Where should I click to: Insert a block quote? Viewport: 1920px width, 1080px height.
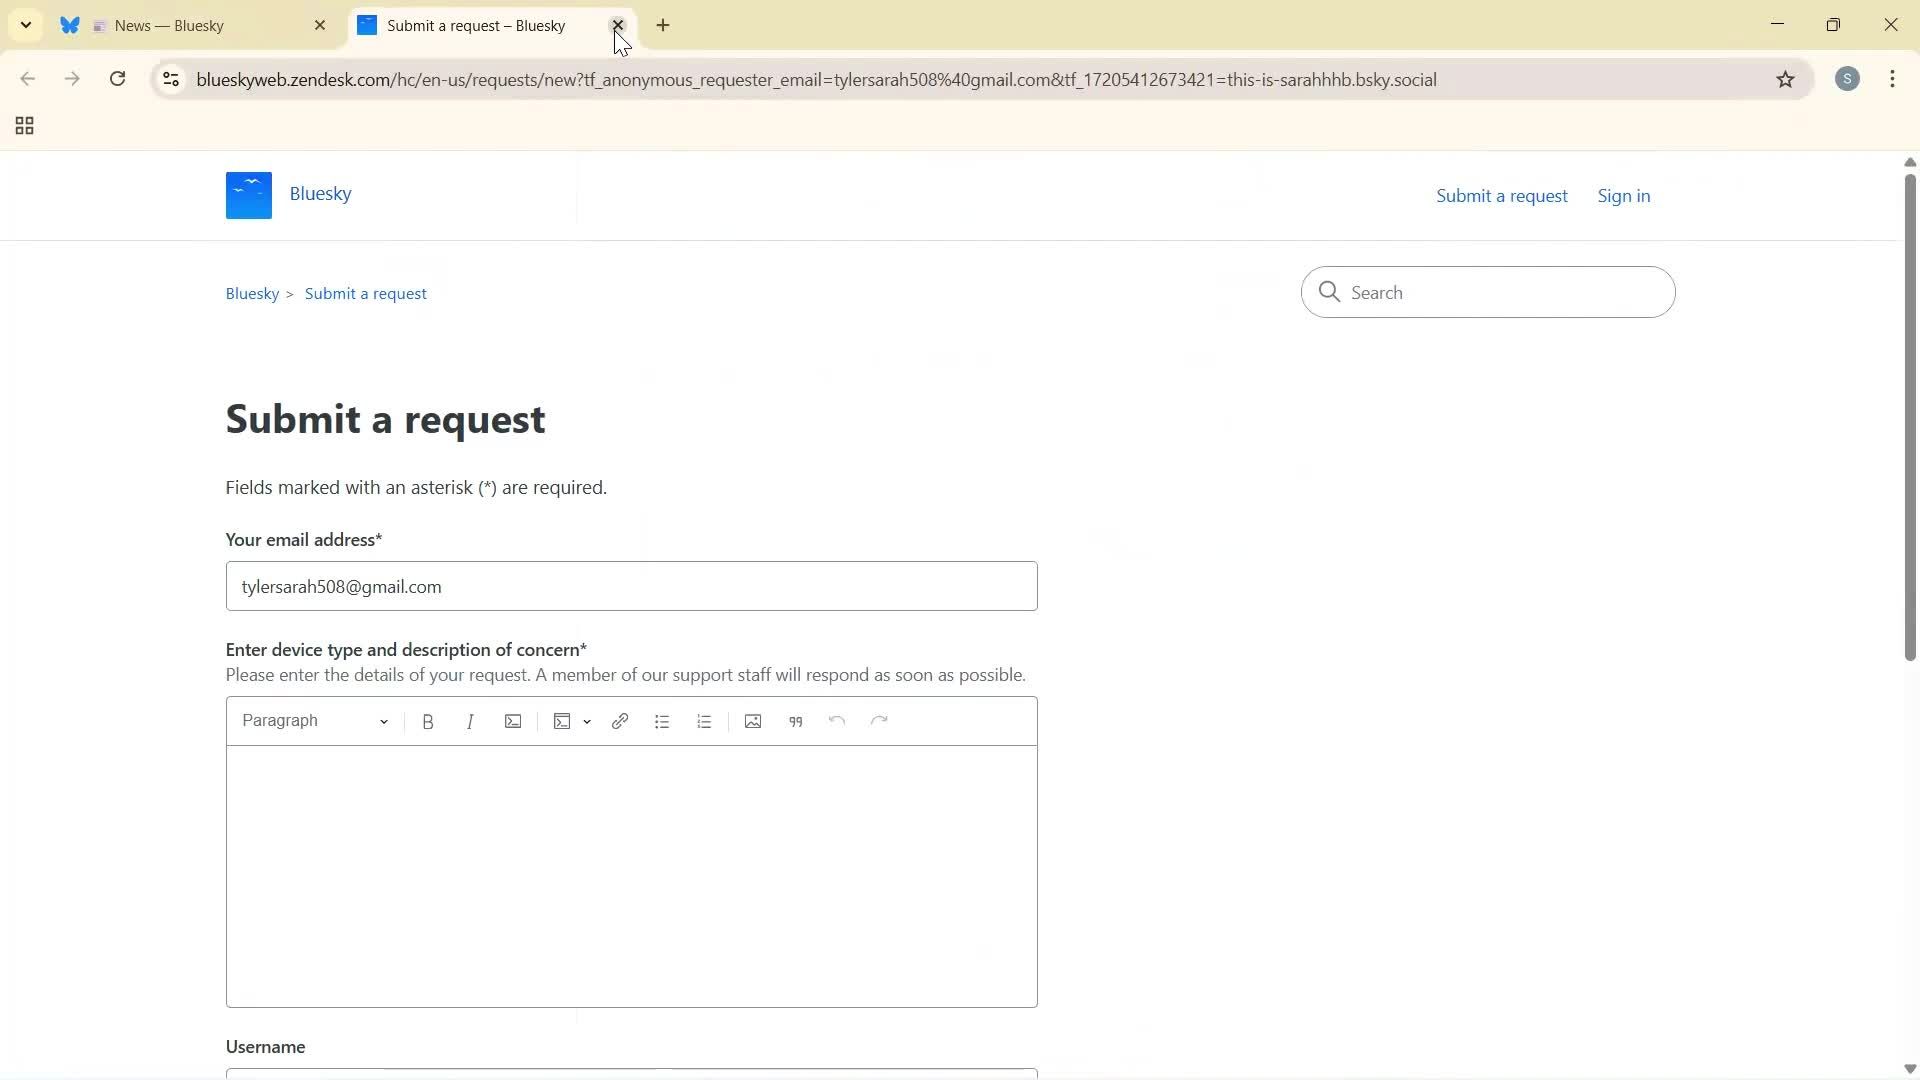(795, 721)
